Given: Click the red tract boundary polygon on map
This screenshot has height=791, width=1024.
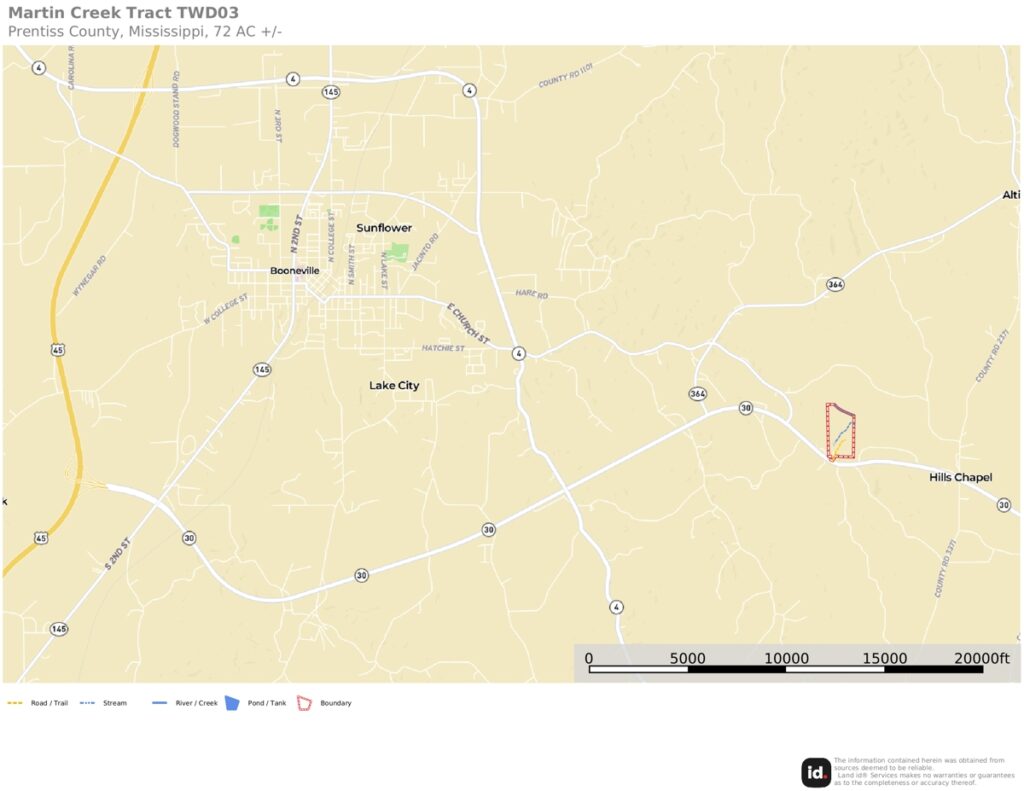Looking at the screenshot, I should pos(840,432).
